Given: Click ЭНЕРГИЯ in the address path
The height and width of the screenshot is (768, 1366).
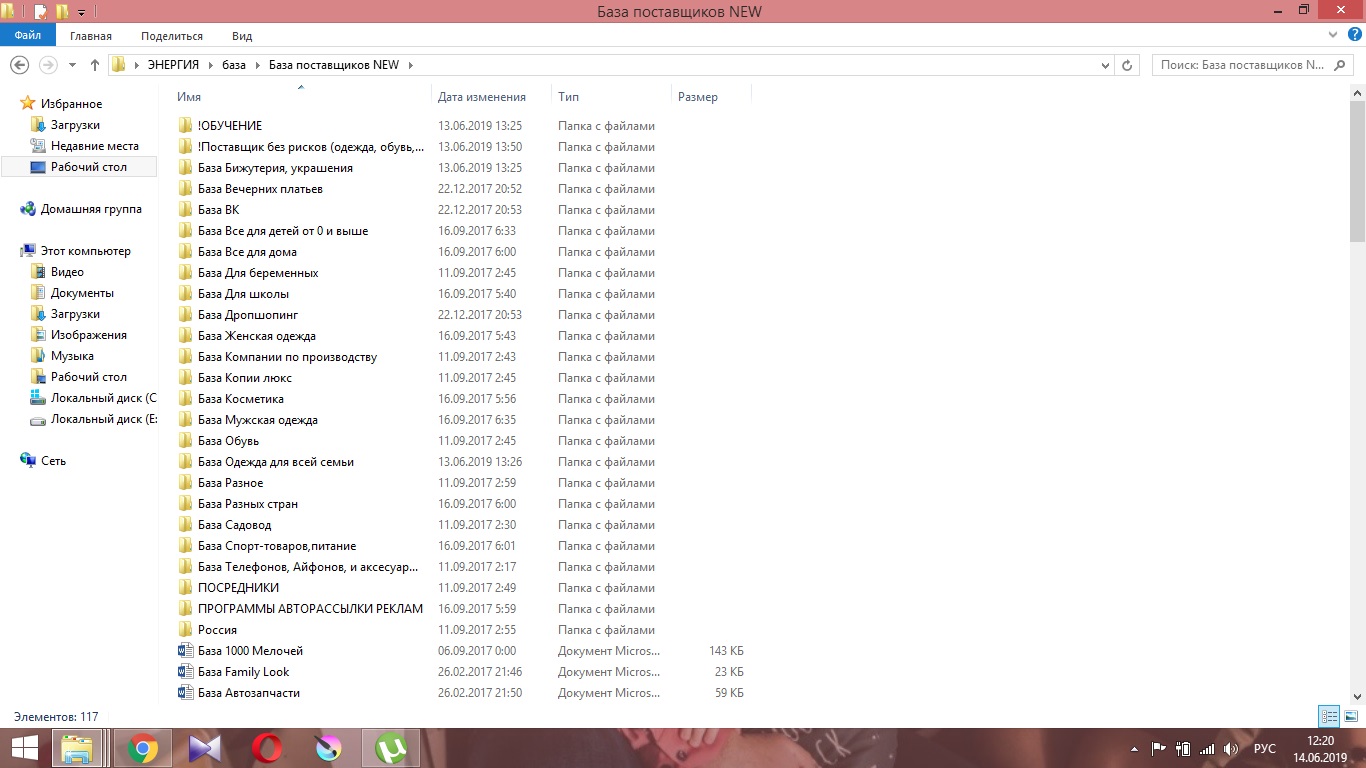Looking at the screenshot, I should coord(172,65).
